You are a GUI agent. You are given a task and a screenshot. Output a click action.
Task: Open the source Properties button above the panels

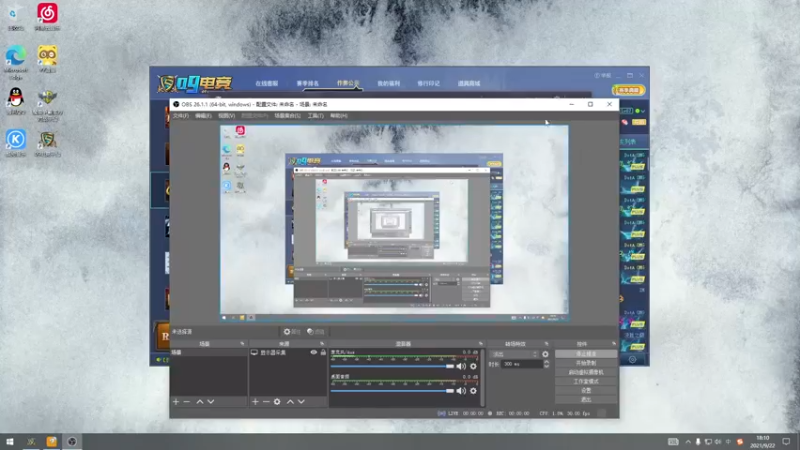292,332
